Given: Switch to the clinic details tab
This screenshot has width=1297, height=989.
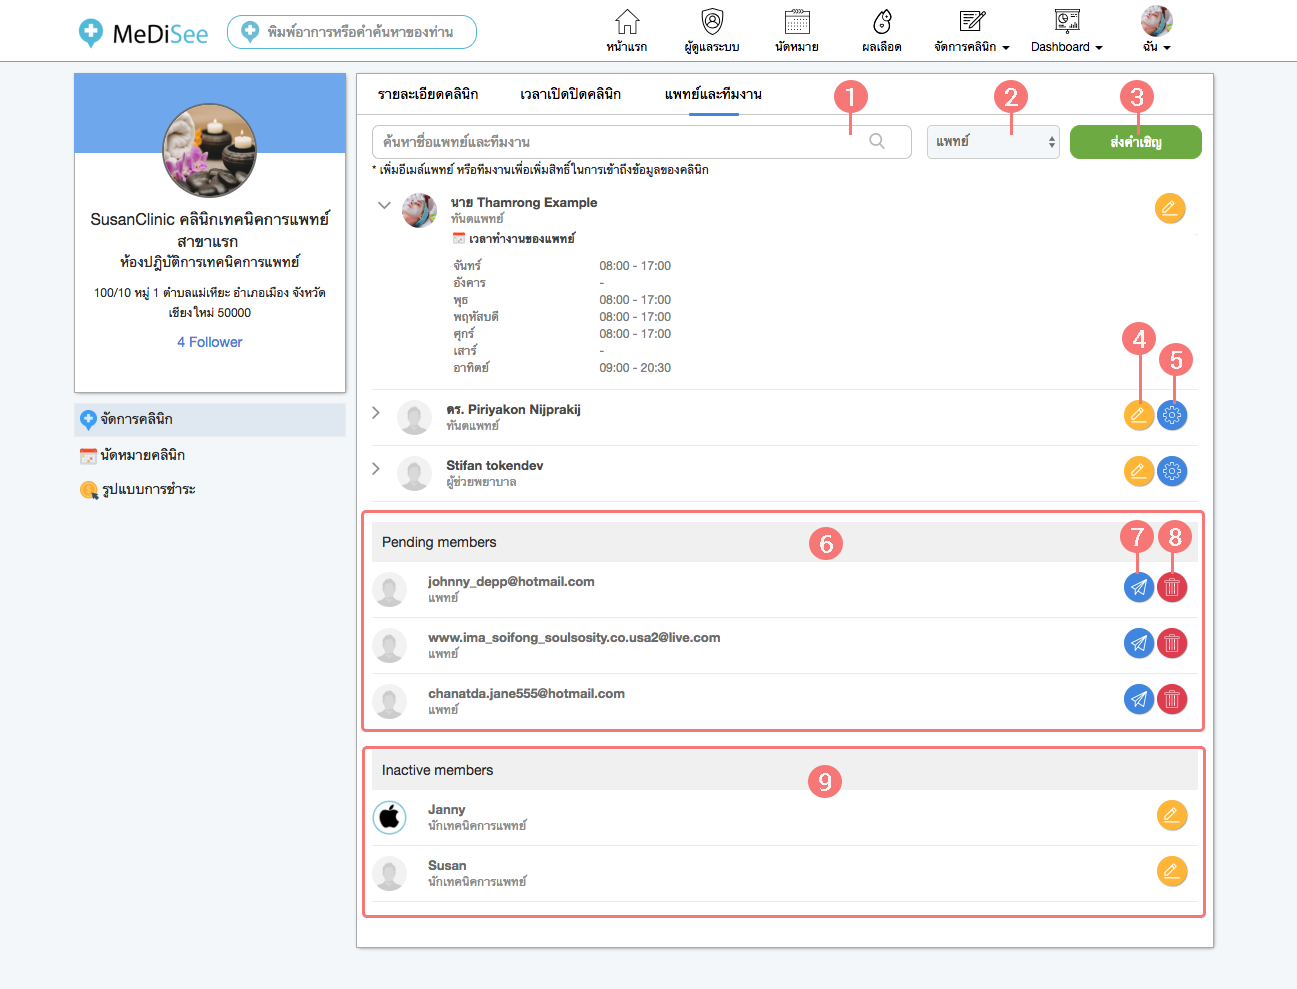Looking at the screenshot, I should point(427,94).
